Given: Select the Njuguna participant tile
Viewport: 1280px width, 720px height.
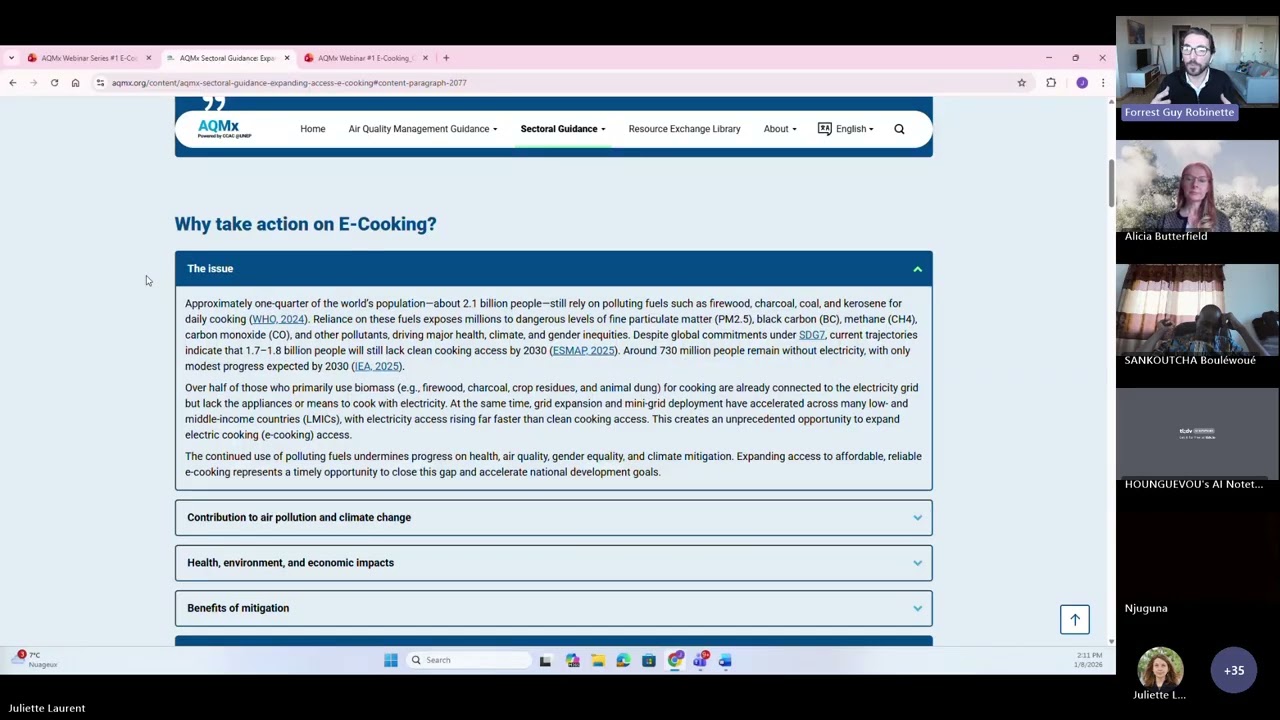Looking at the screenshot, I should [1197, 564].
